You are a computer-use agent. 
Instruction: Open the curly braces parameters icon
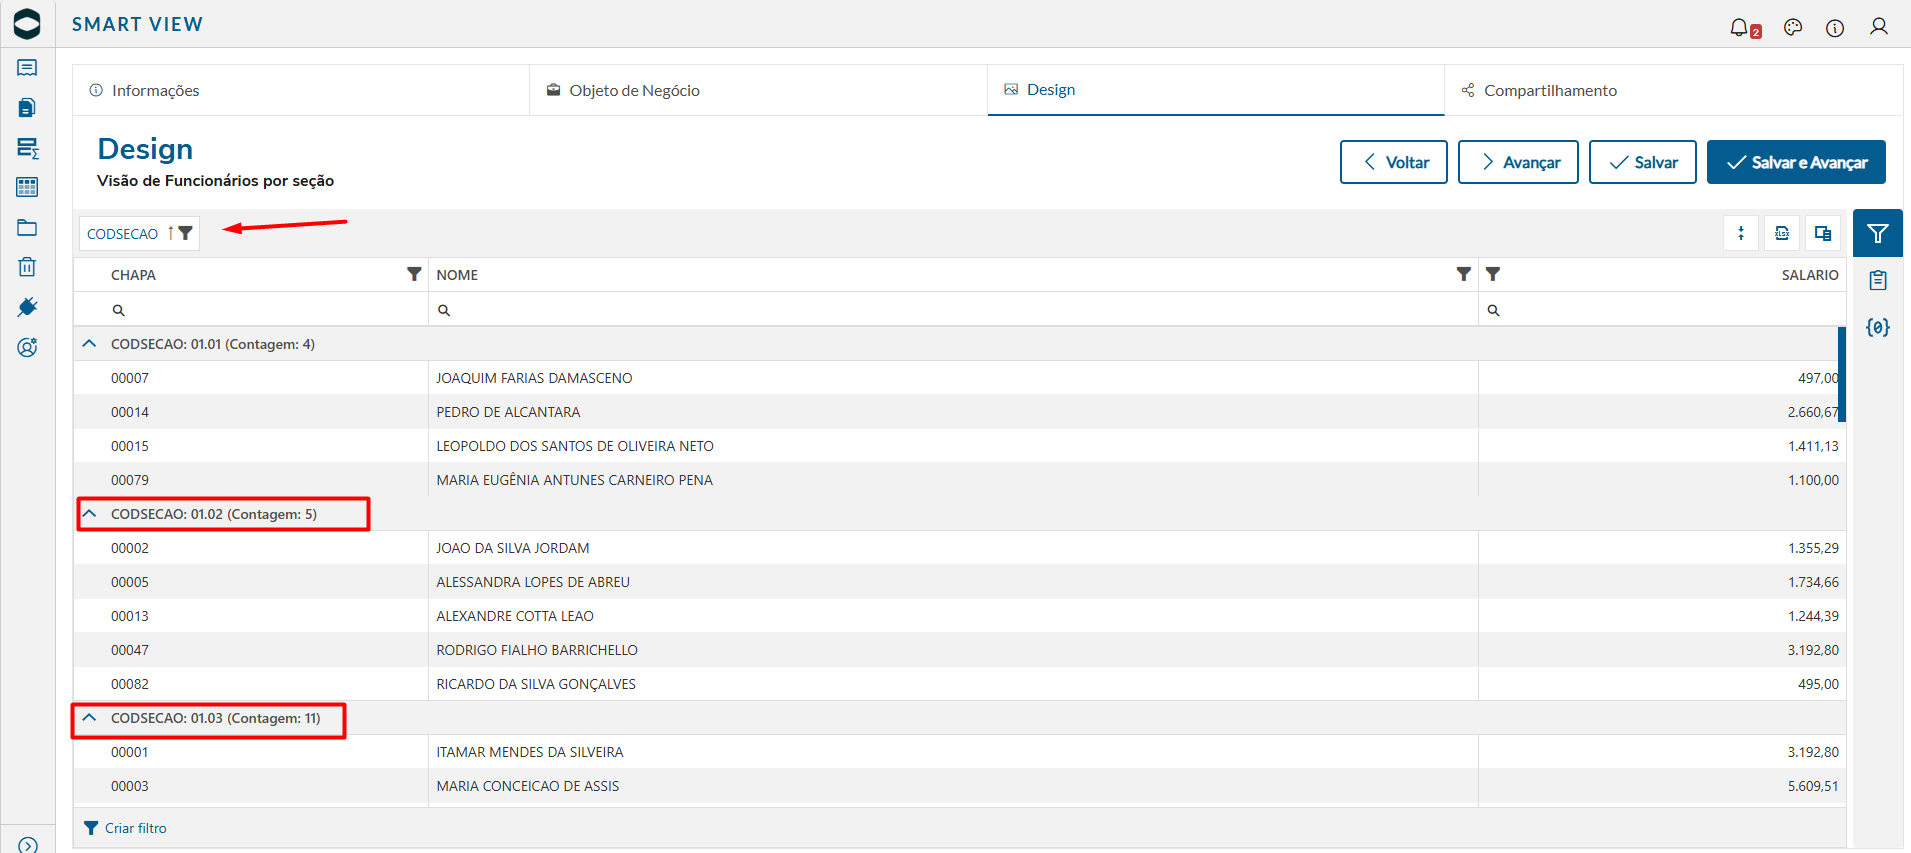(x=1878, y=327)
